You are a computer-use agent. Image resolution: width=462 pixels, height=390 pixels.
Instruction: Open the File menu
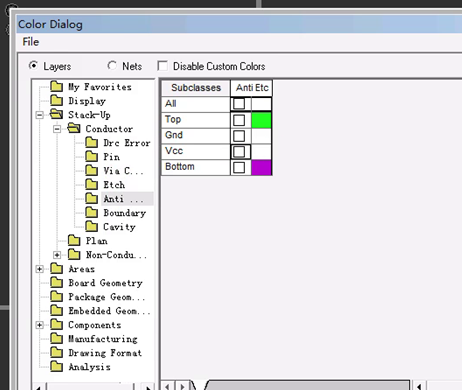tap(31, 42)
